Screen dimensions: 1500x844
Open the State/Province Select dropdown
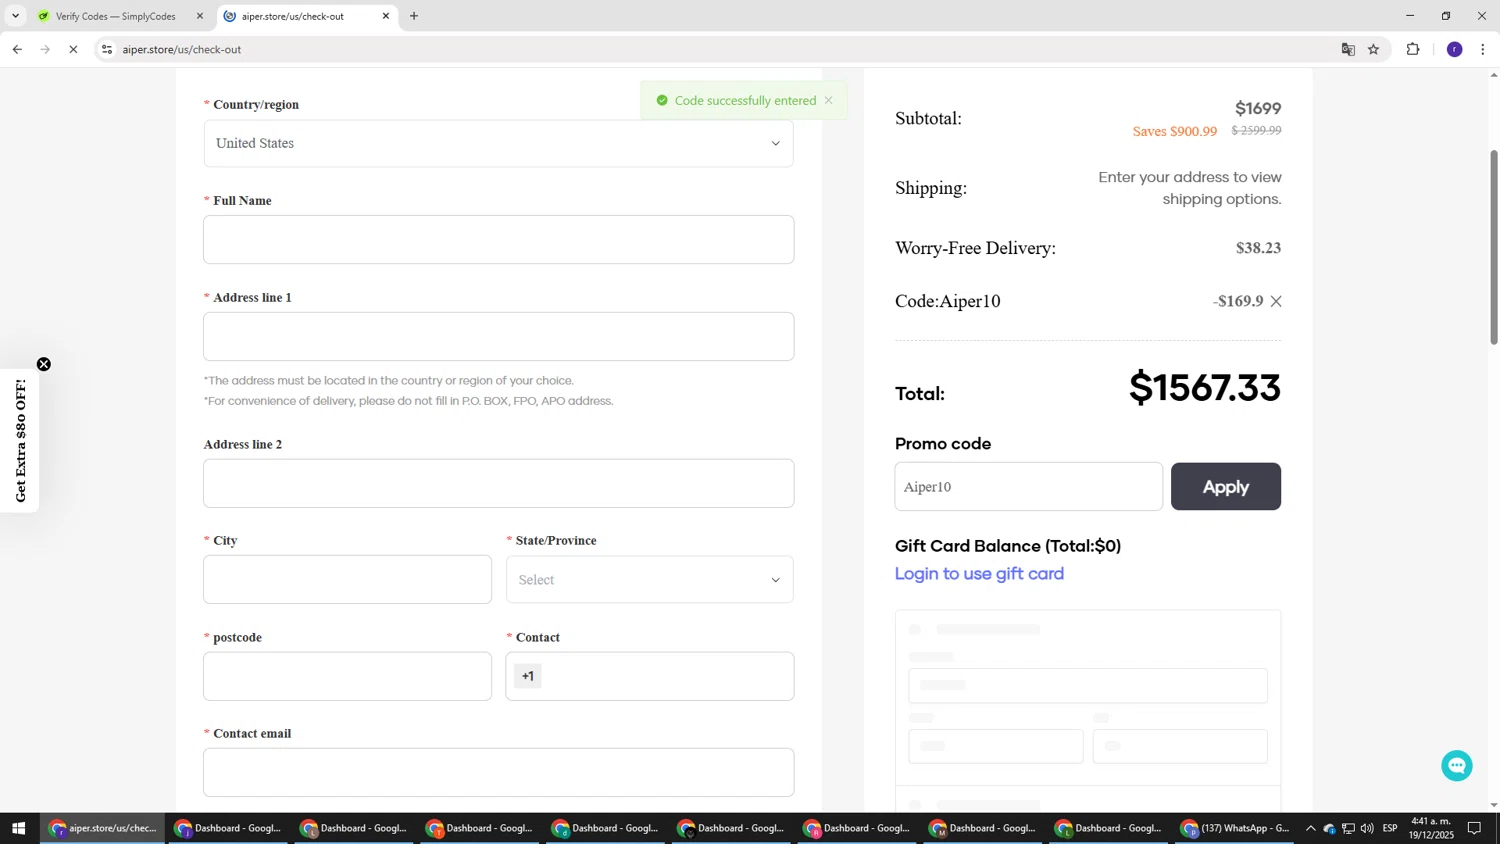pos(650,580)
